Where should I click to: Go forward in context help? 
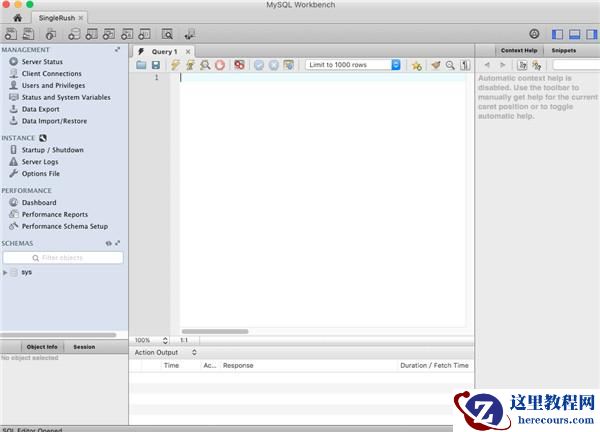[x=503, y=65]
